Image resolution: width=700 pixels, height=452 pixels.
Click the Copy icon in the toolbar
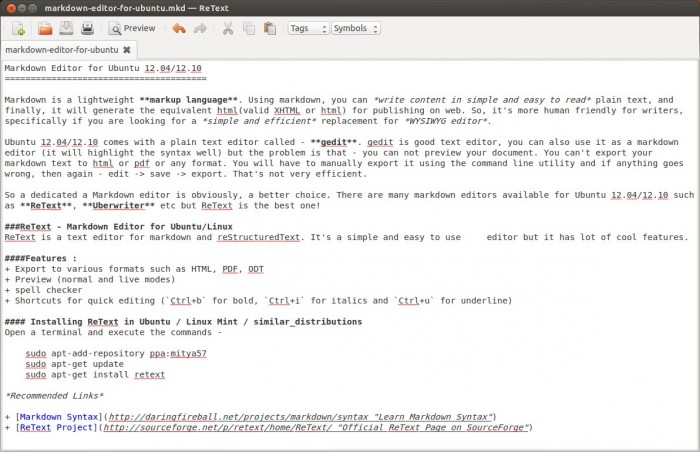pyautogui.click(x=249, y=28)
